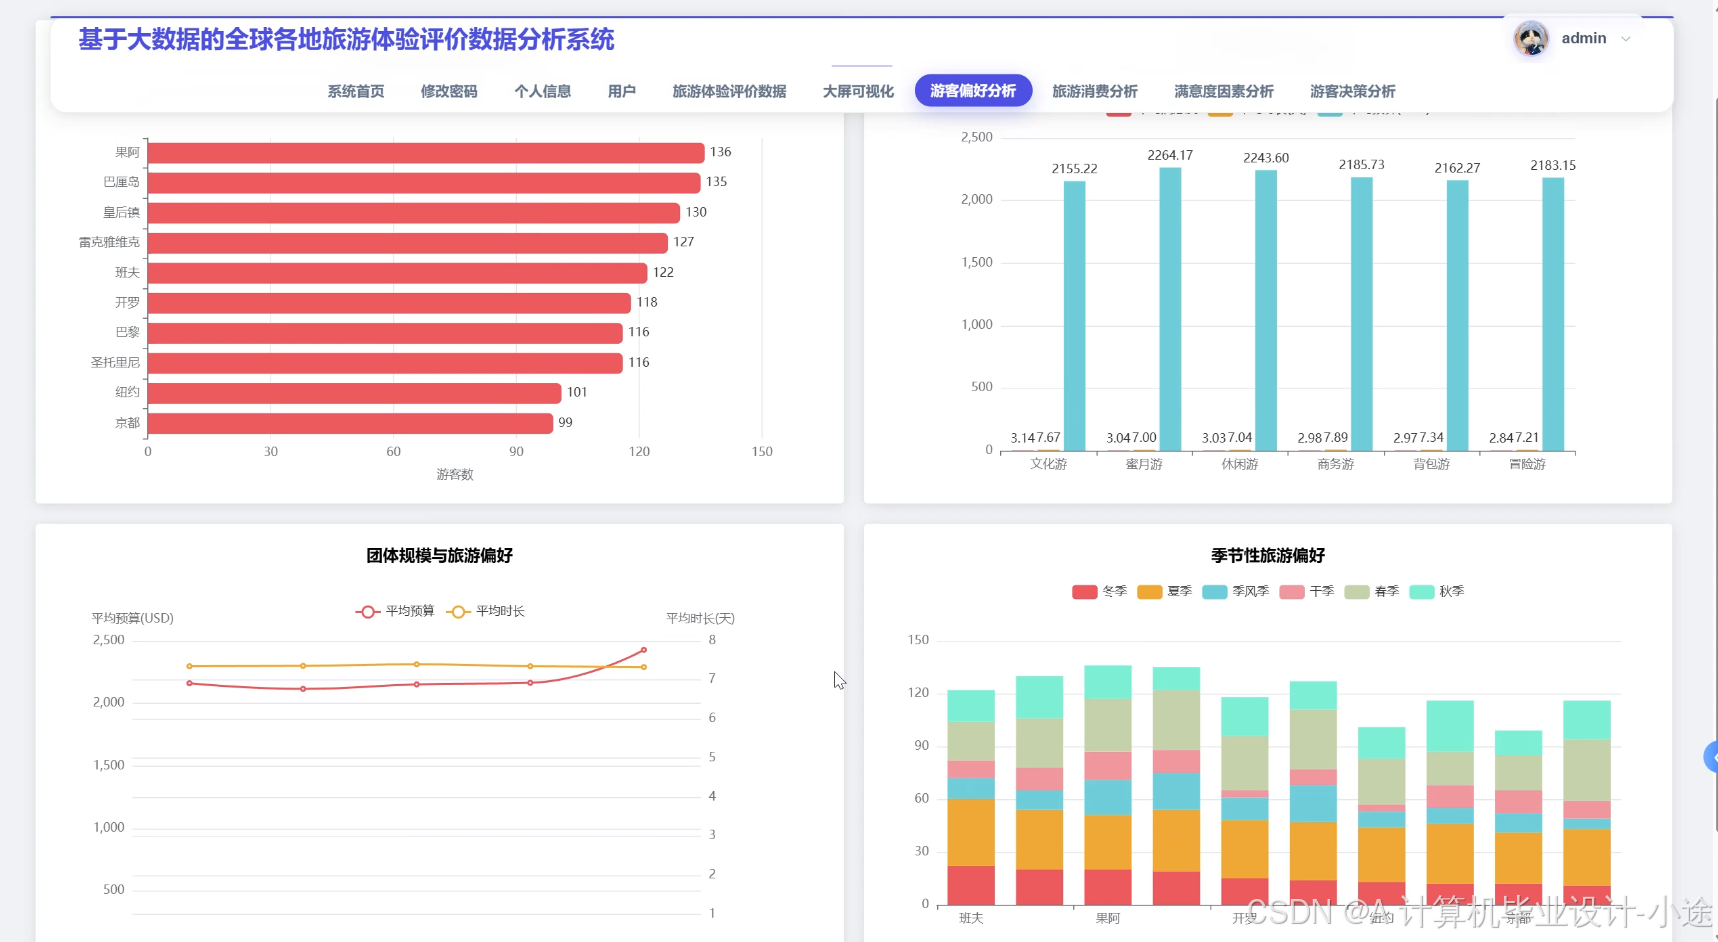
Task: Toggle the 季风季 legend entry
Action: [1241, 591]
